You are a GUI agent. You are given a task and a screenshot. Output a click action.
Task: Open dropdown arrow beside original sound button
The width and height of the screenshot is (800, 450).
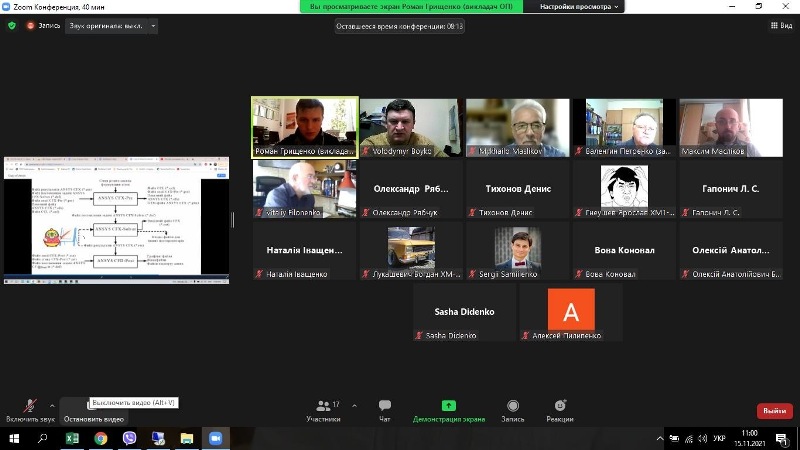click(x=153, y=26)
